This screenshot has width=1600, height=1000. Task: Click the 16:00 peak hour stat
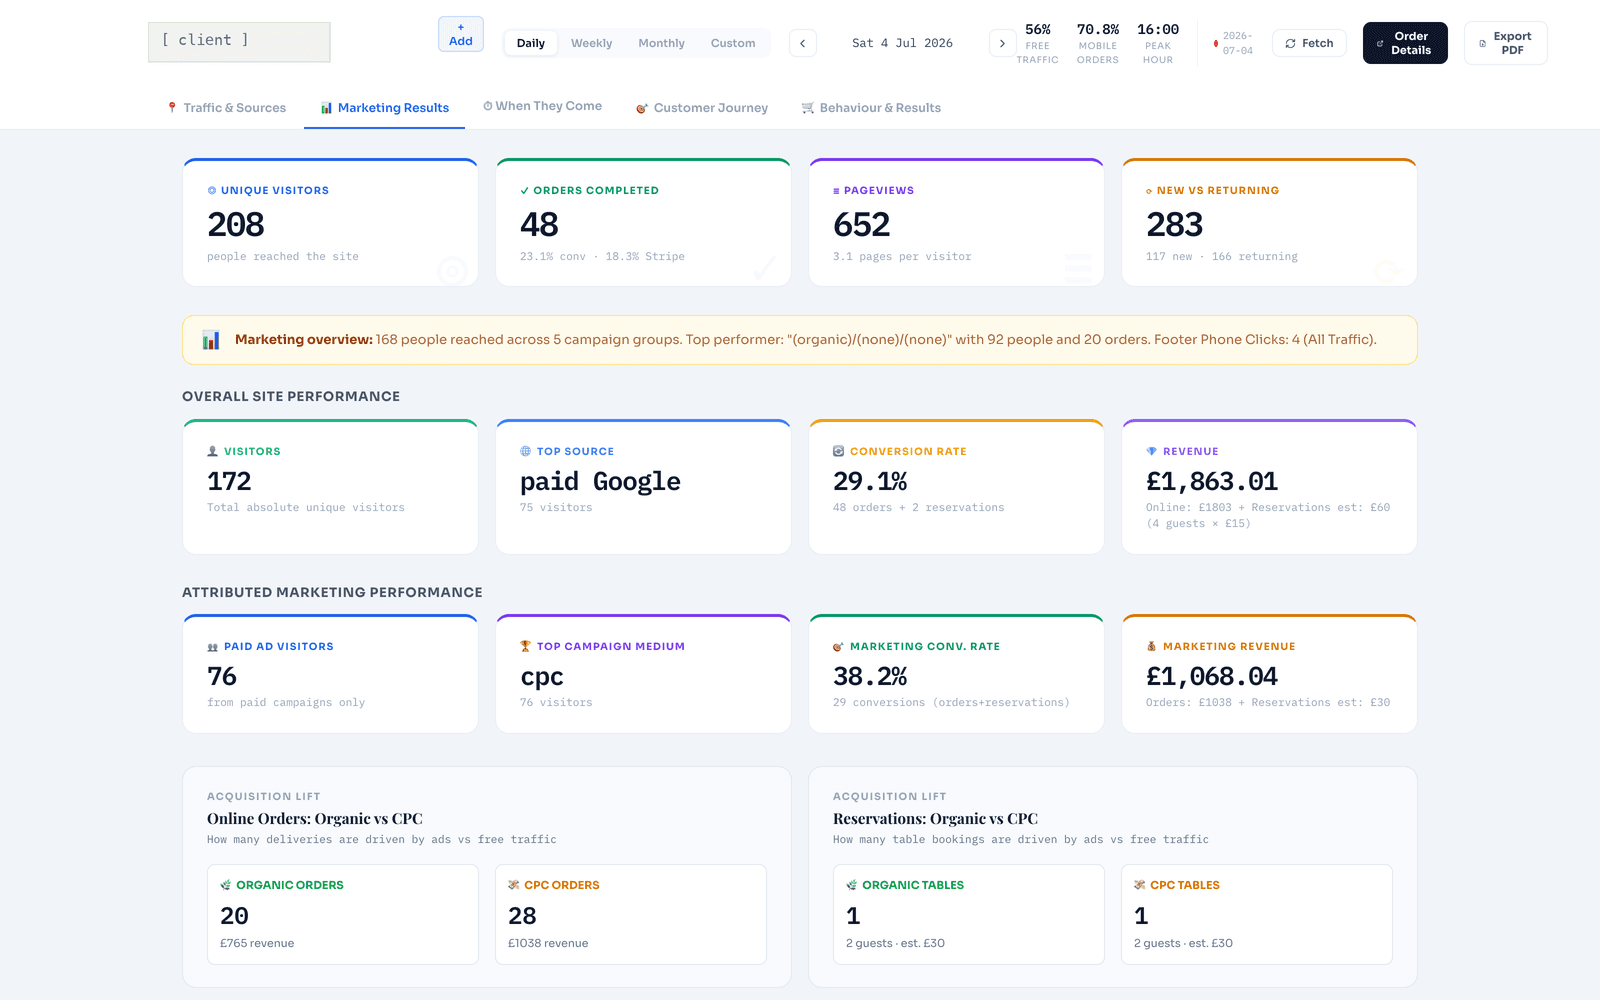1158,44
